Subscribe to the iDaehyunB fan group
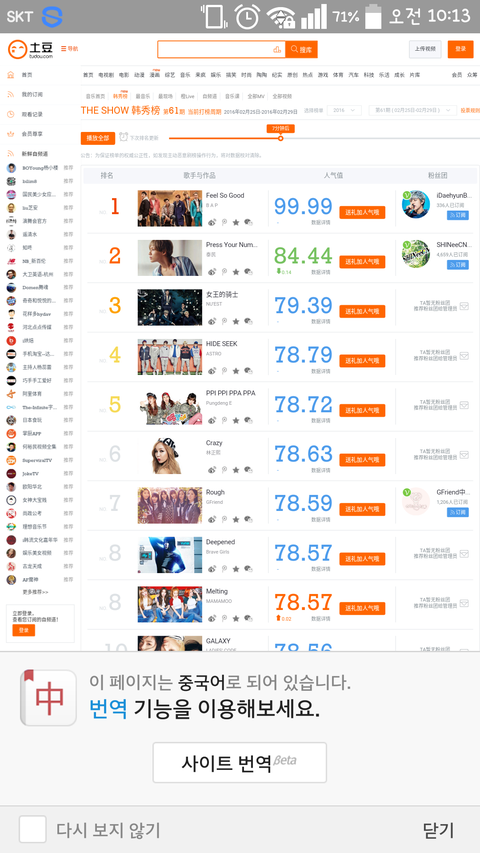Image resolution: width=480 pixels, height=853 pixels. coord(458,215)
